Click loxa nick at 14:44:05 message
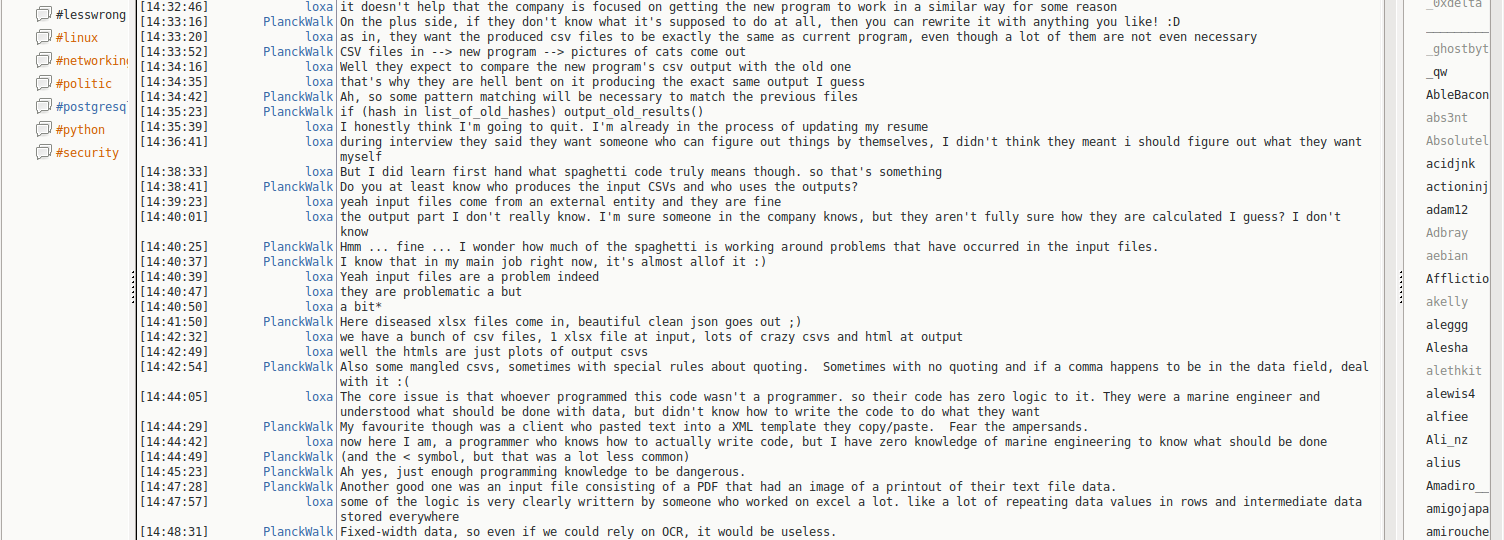This screenshot has width=1504, height=540. coord(319,396)
